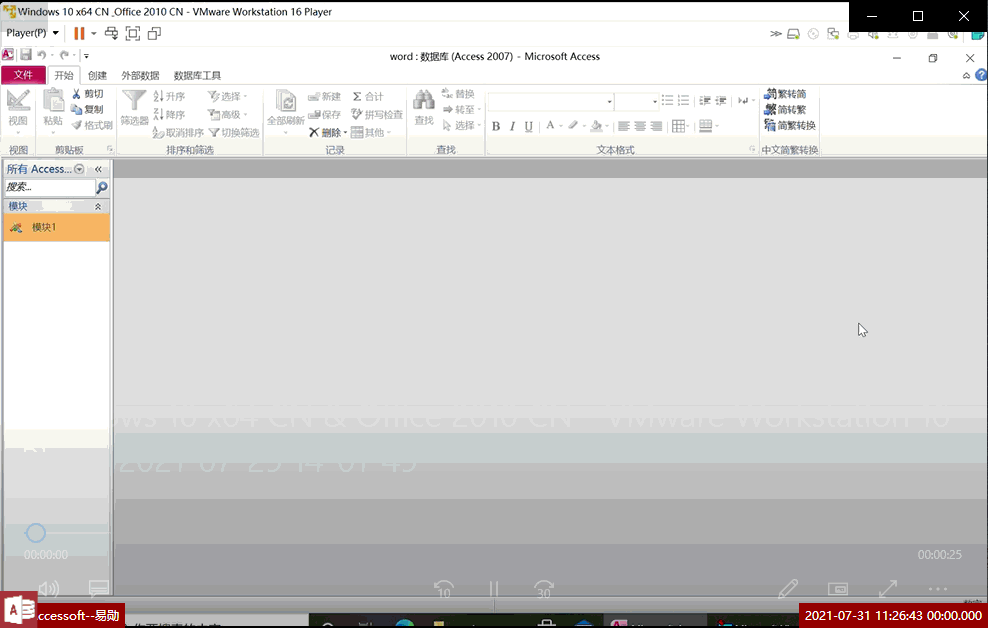Click the Save icon in quick access toolbar
Screen dimensions: 988x628
(x=26, y=55)
